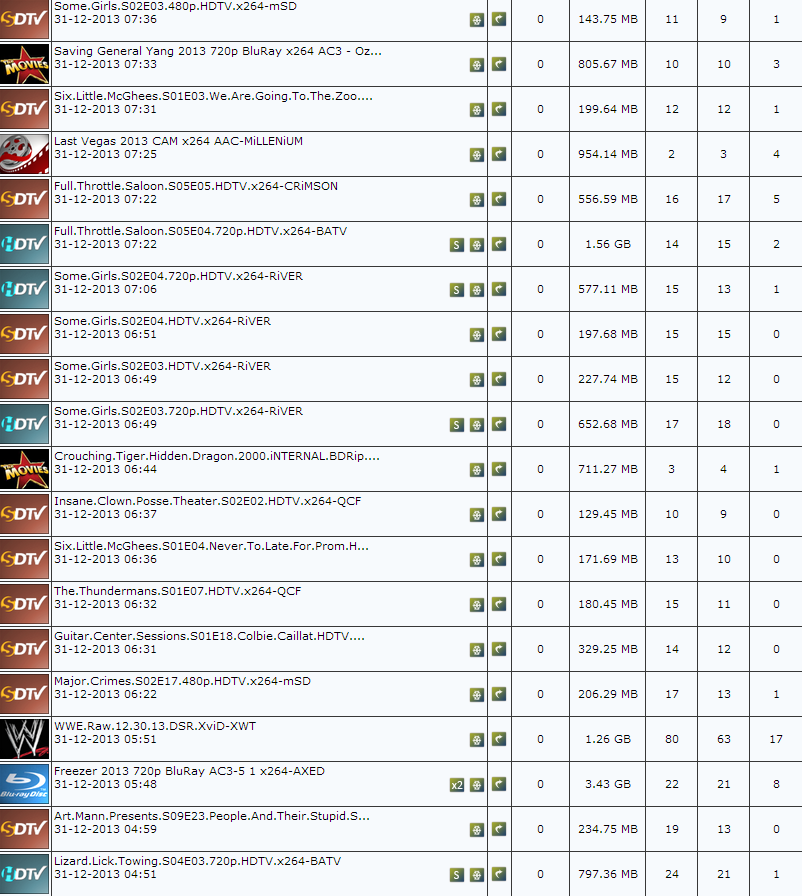Click the curved arrow icon on Some.Girls.S02E04.HDTV row

[x=499, y=334]
